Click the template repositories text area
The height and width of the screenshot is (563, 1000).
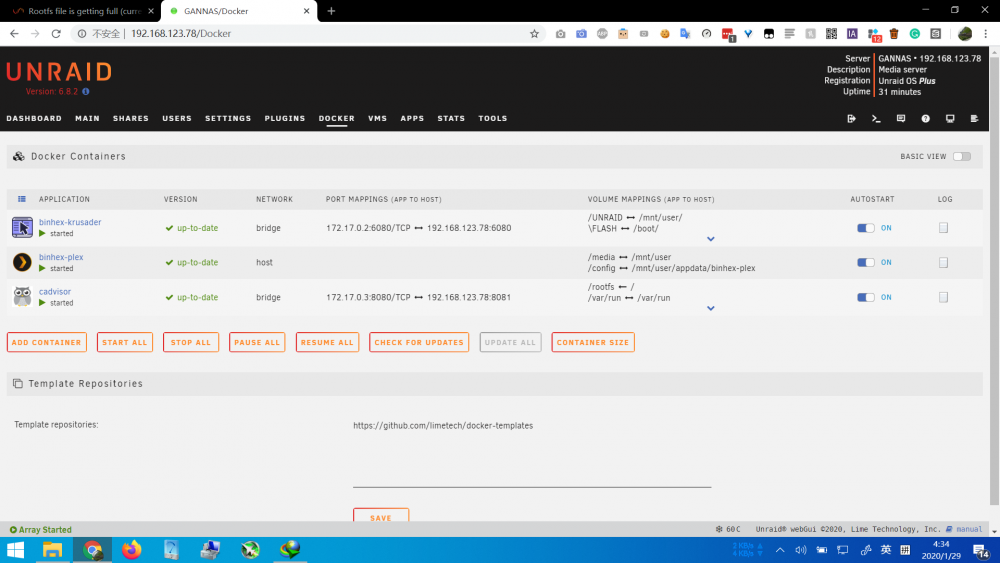532,452
